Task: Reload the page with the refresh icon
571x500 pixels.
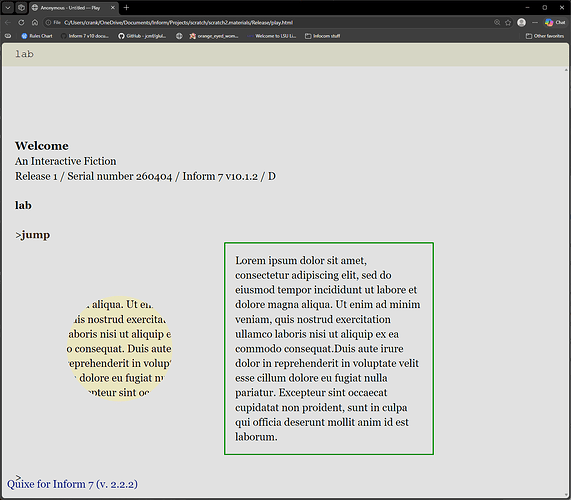Action: [x=21, y=23]
